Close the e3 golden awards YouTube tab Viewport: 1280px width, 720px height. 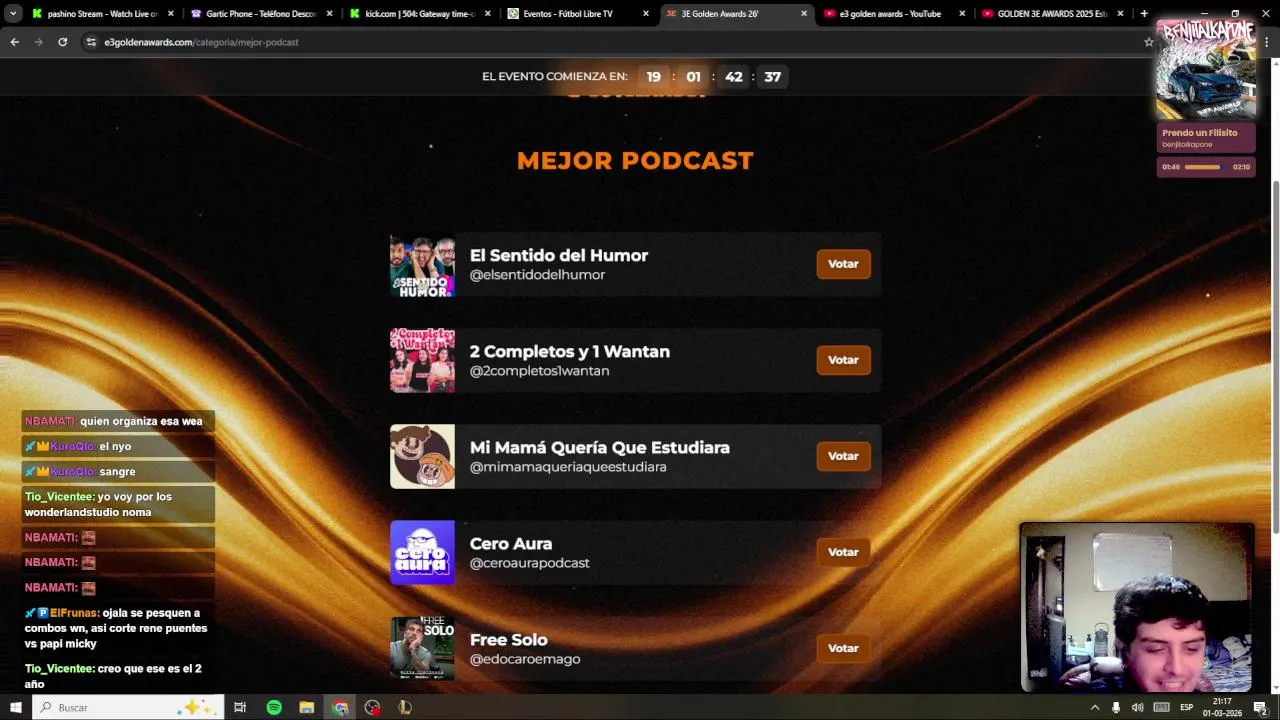[x=962, y=14]
